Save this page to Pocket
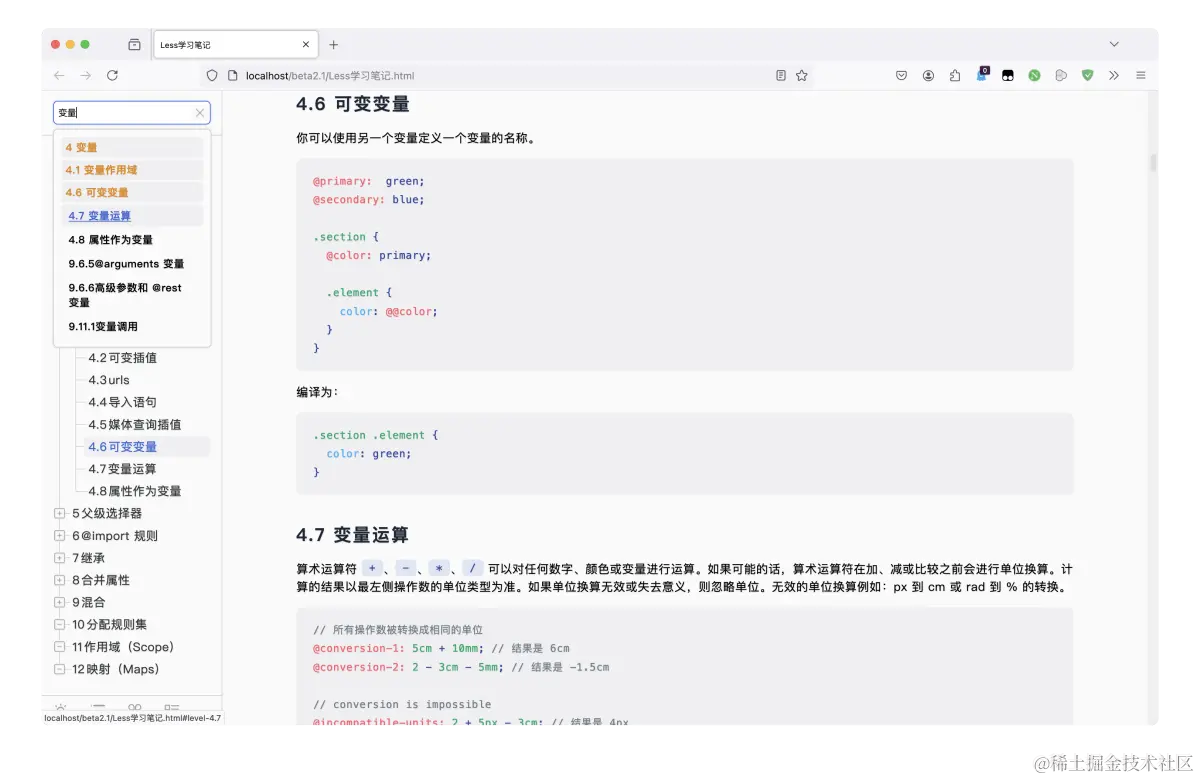 click(x=902, y=75)
